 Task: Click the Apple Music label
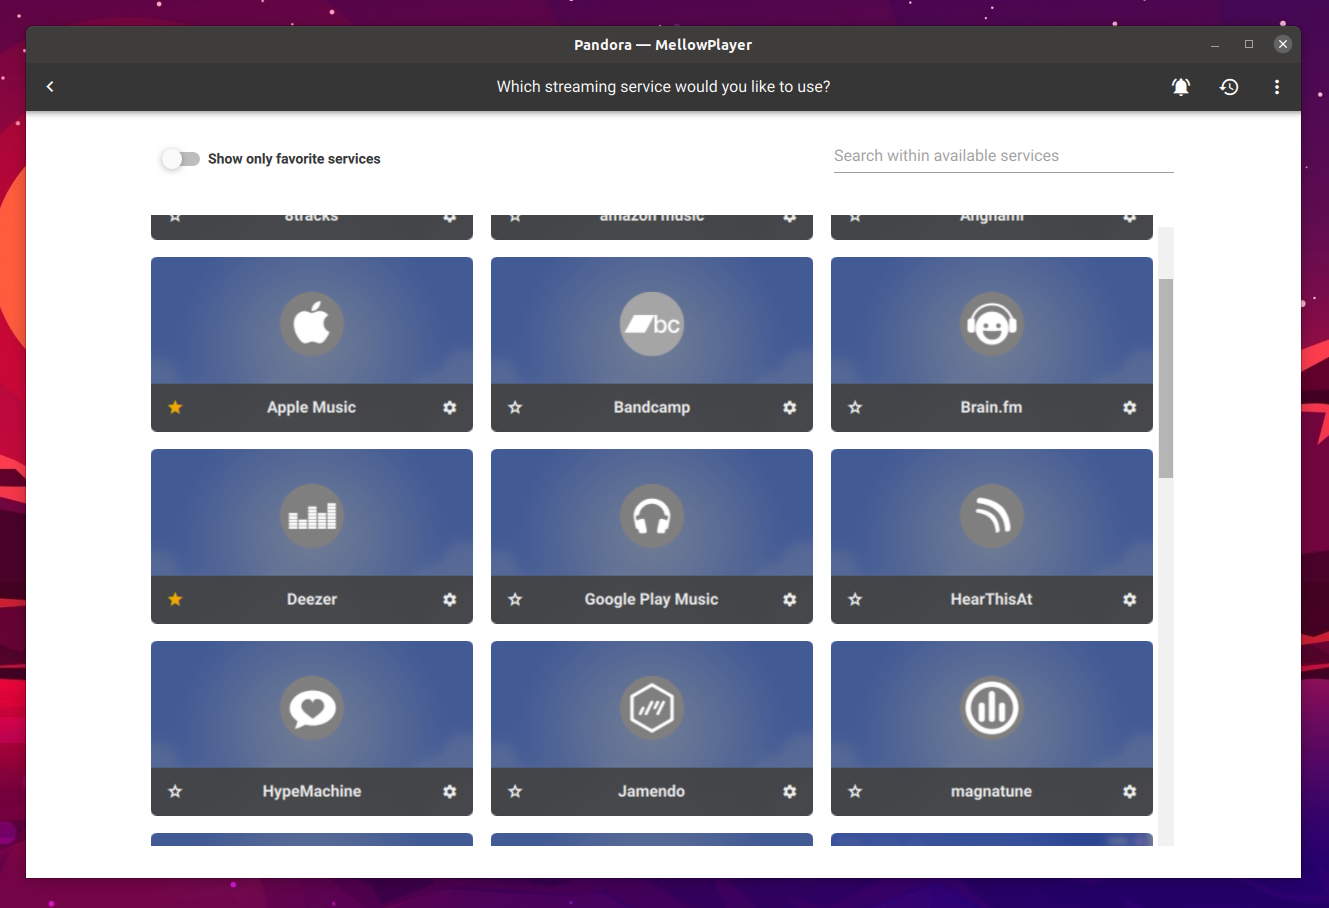(x=311, y=407)
